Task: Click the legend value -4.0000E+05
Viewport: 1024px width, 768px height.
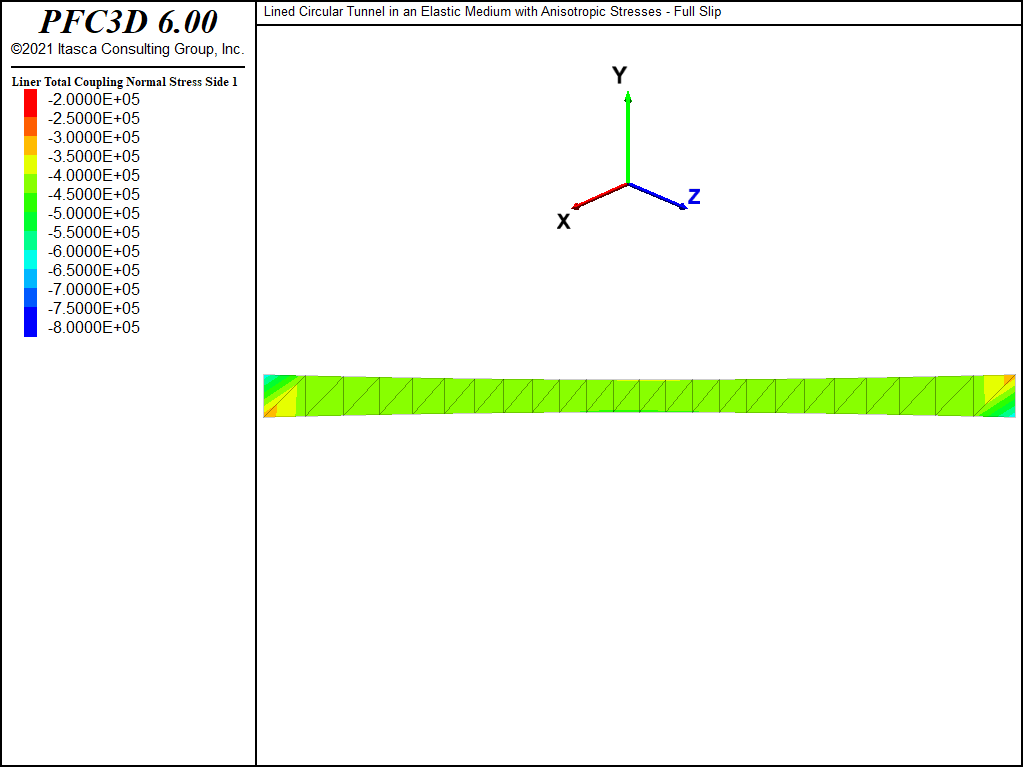Action: click(x=94, y=175)
